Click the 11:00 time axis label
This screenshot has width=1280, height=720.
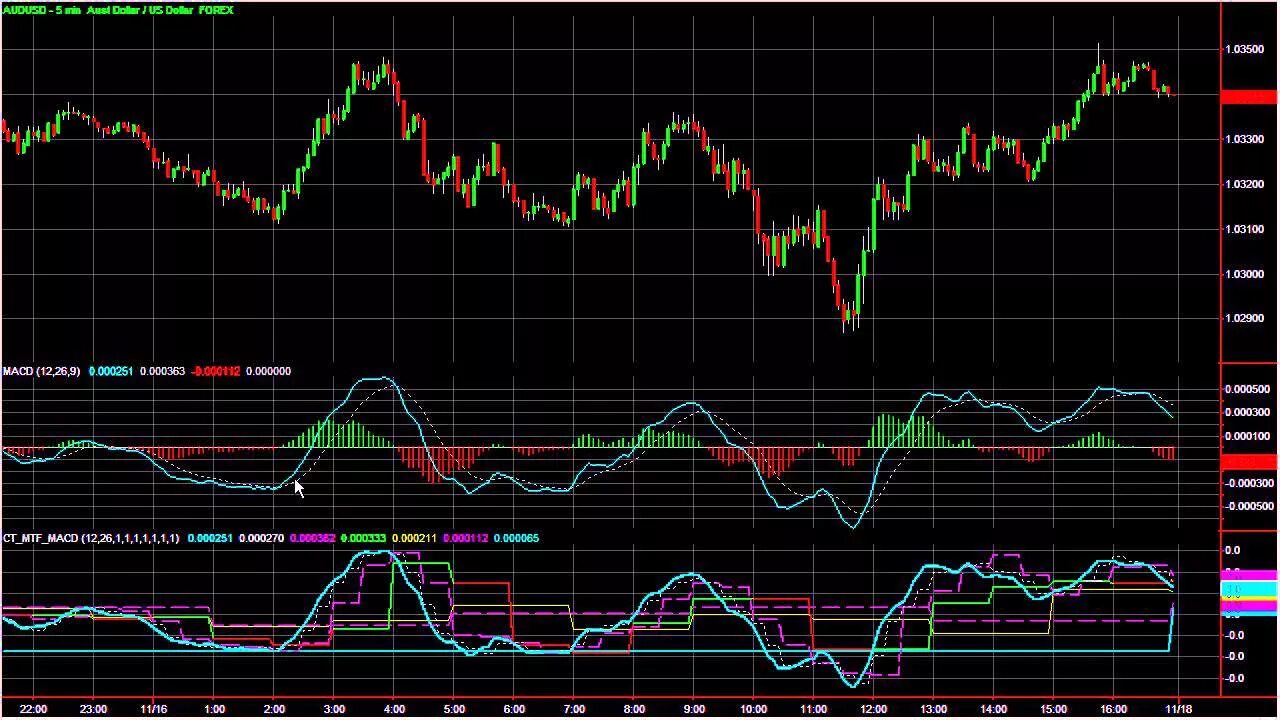tap(813, 709)
